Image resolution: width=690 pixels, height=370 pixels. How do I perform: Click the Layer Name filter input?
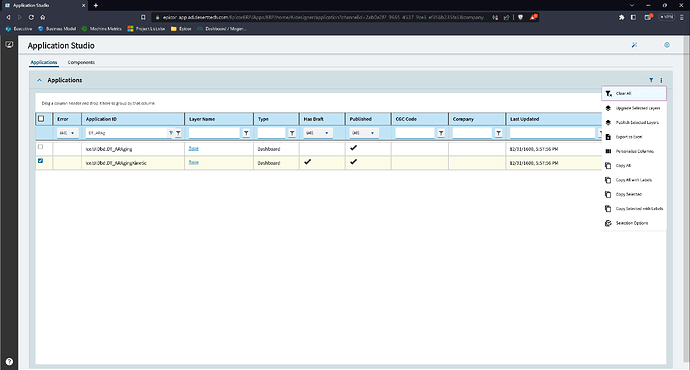pos(214,133)
